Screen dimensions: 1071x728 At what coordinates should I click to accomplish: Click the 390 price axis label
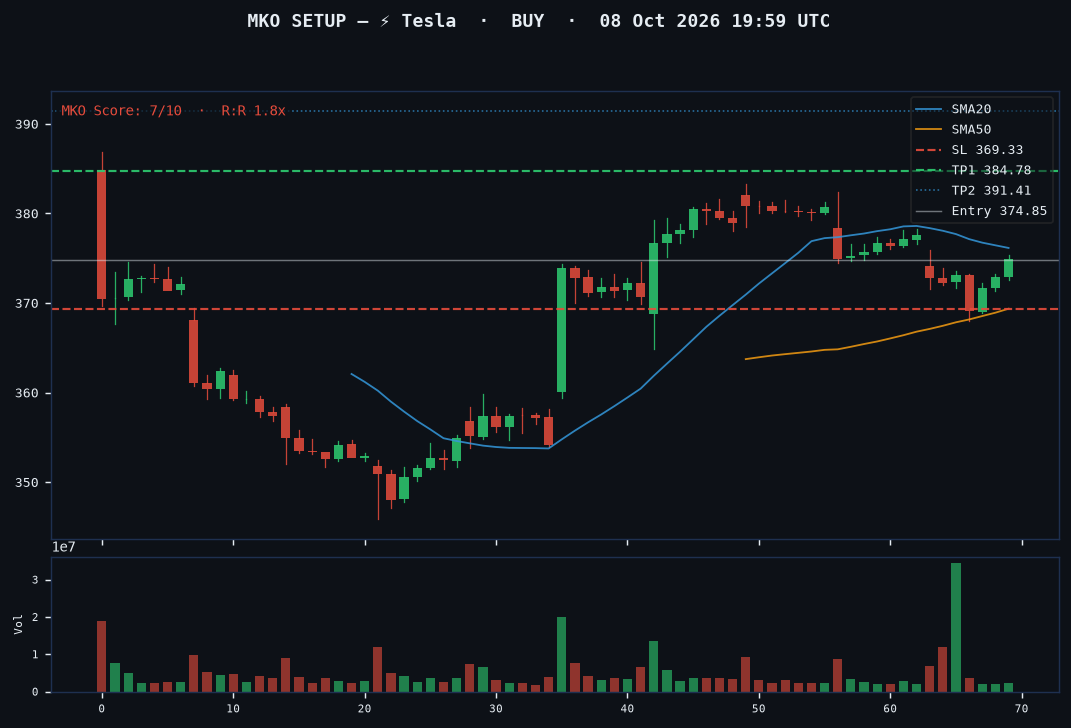pos(27,124)
